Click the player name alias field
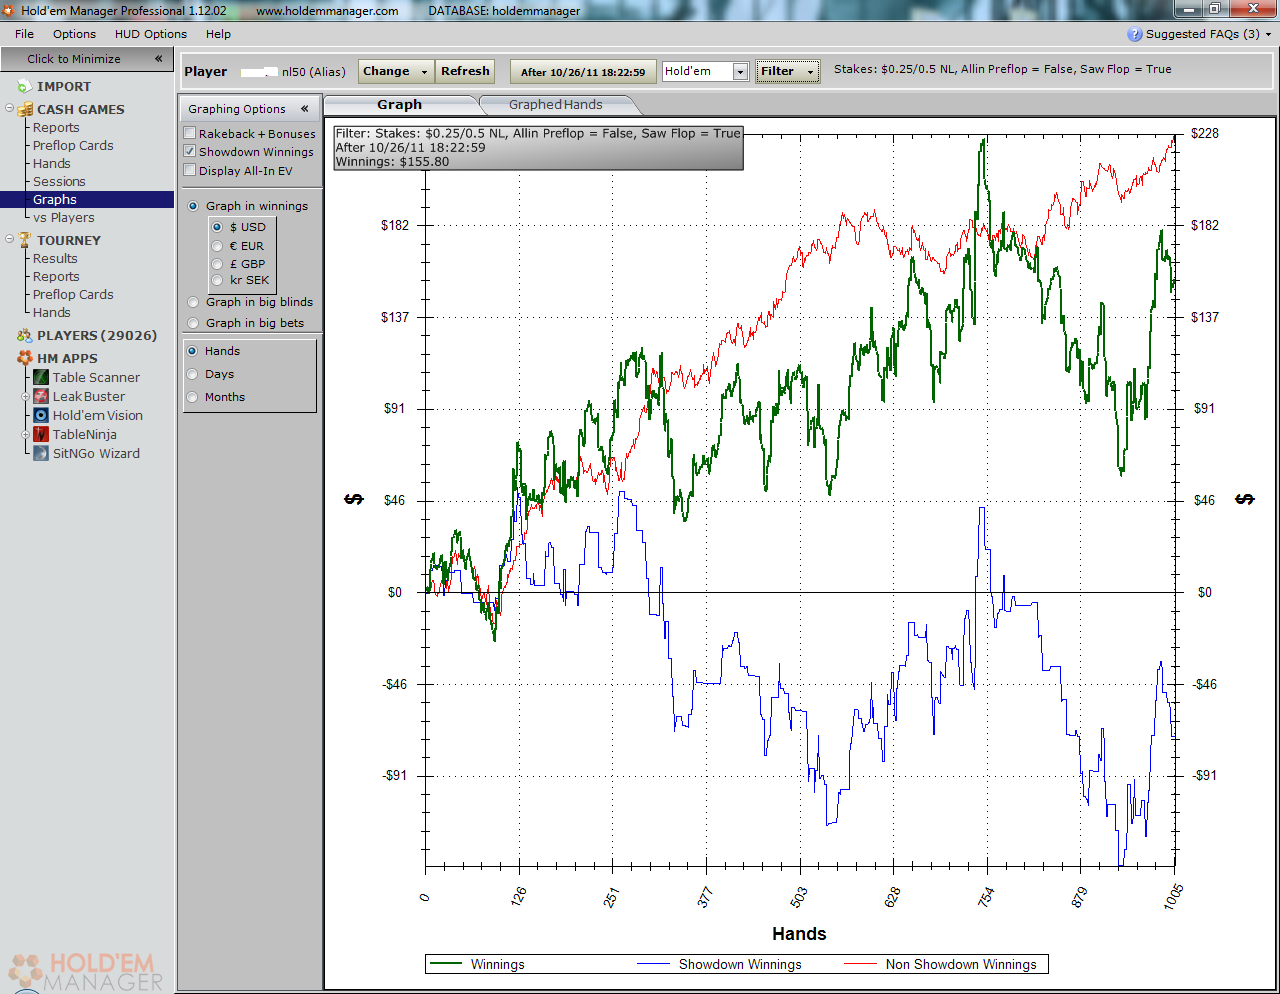 294,72
